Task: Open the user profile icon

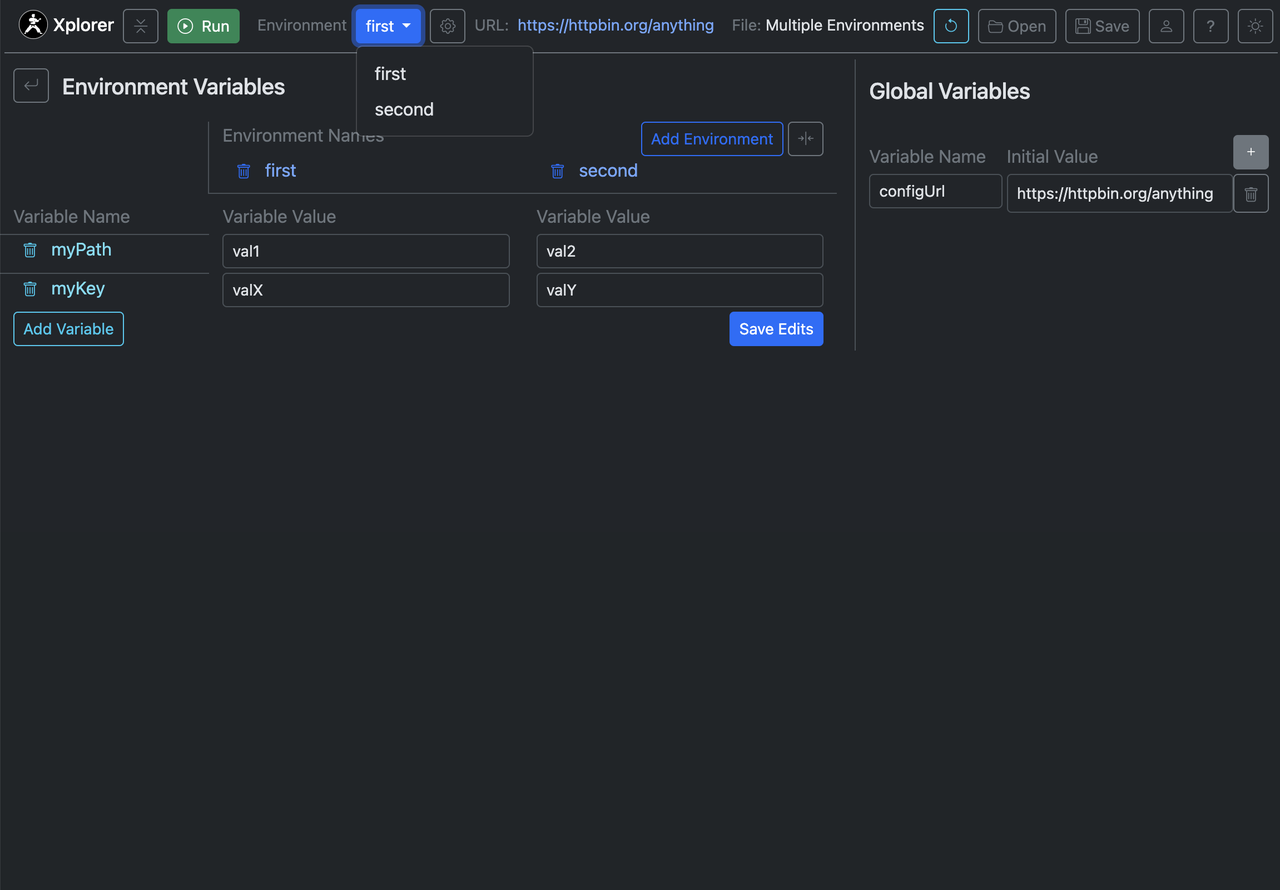Action: (1166, 26)
